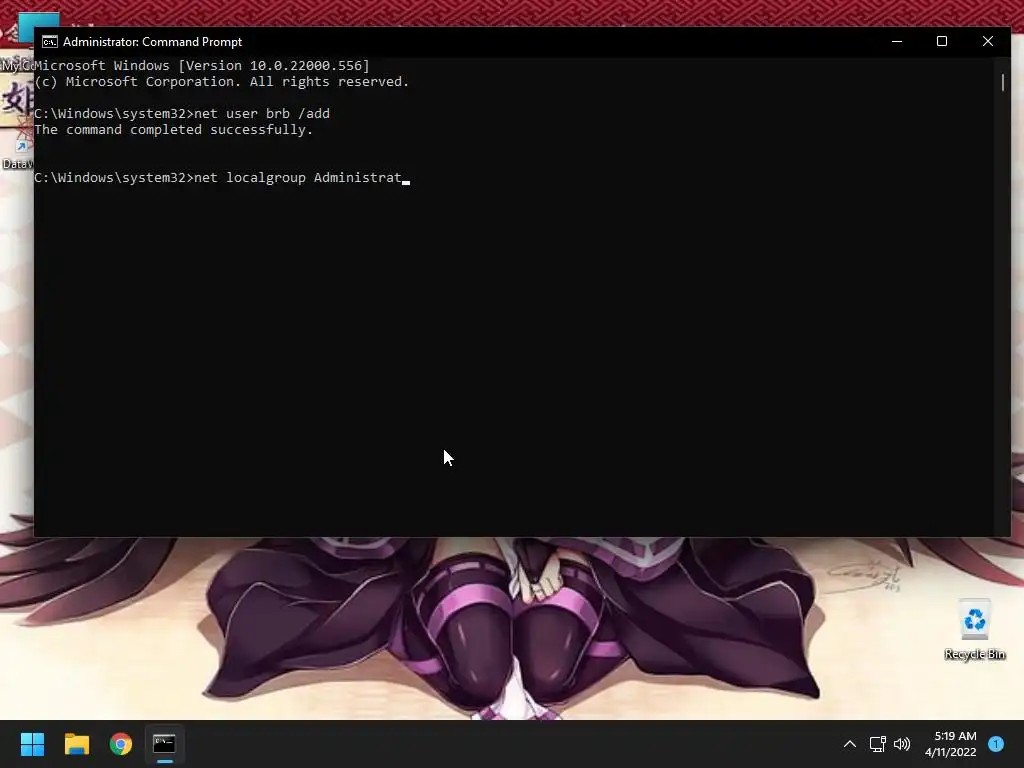Click 'The command completed successfully.' output line
This screenshot has height=768, width=1024.
point(174,129)
